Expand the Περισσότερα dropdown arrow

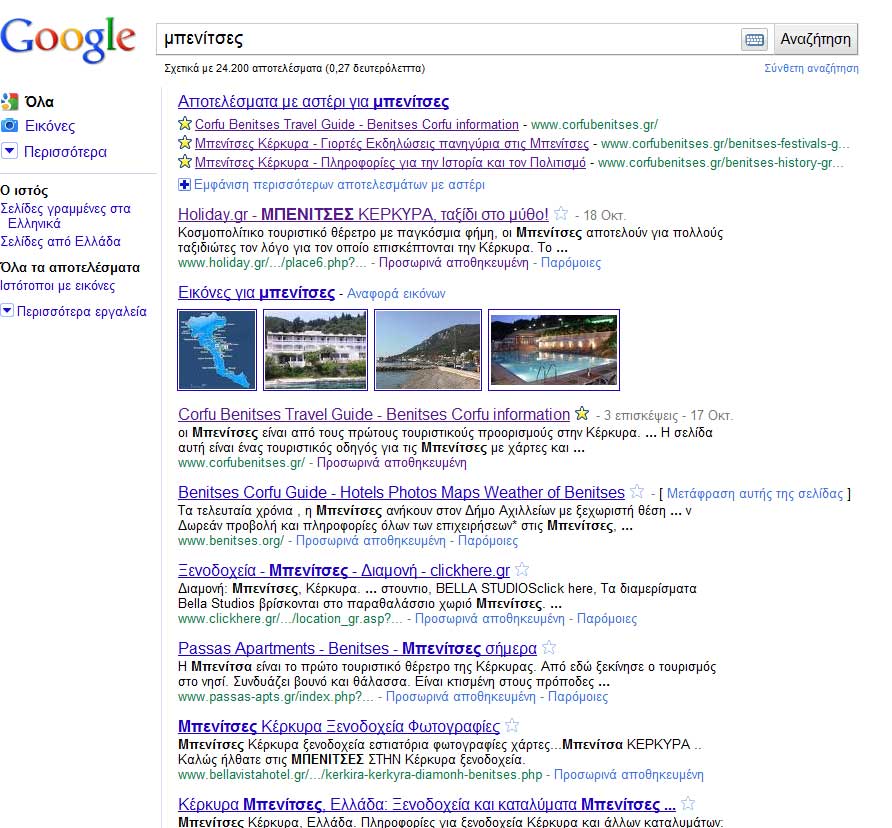10,151
